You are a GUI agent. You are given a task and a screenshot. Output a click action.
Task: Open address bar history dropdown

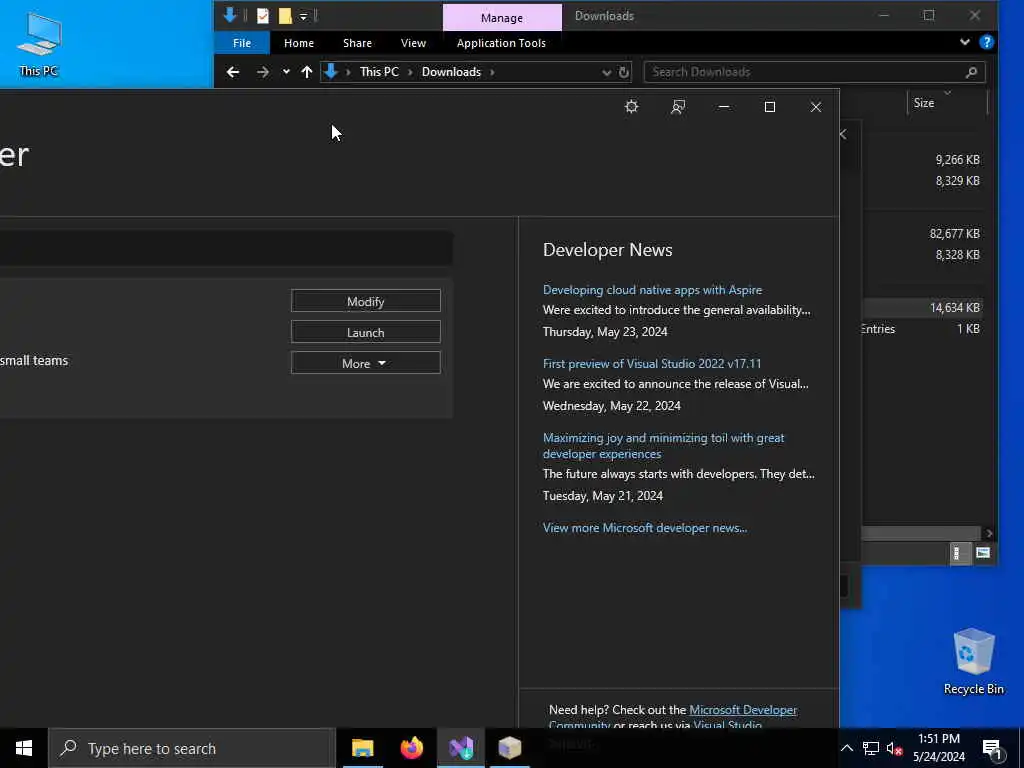tap(606, 72)
